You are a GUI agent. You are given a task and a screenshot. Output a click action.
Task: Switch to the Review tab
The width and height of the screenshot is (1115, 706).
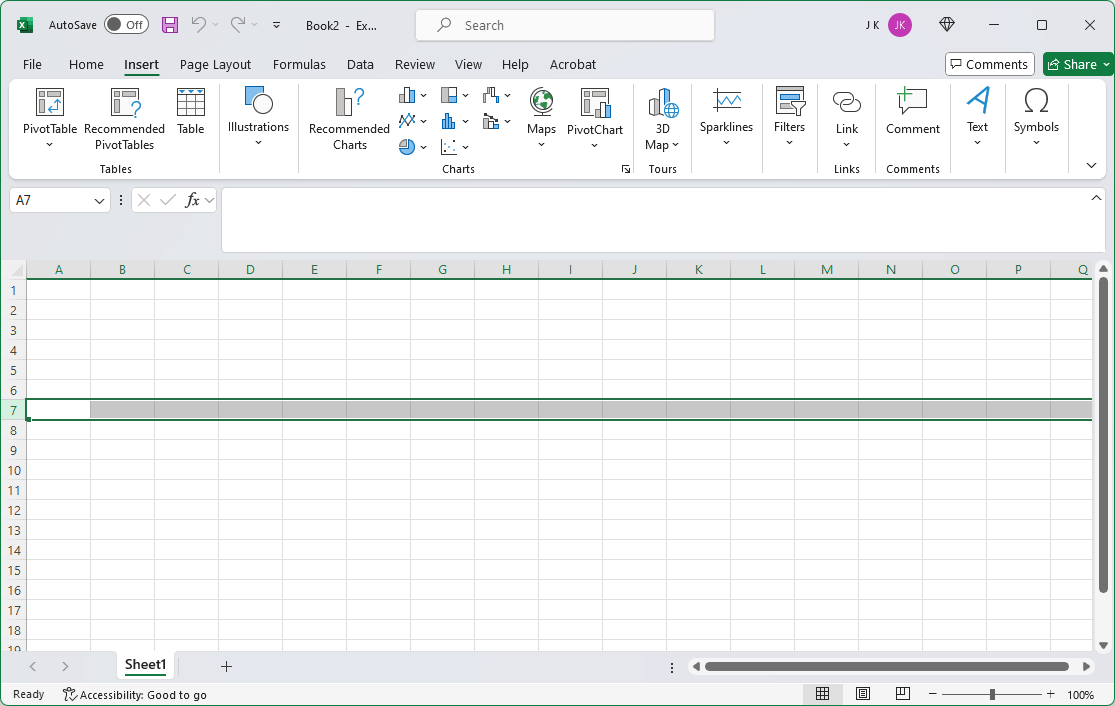415,65
